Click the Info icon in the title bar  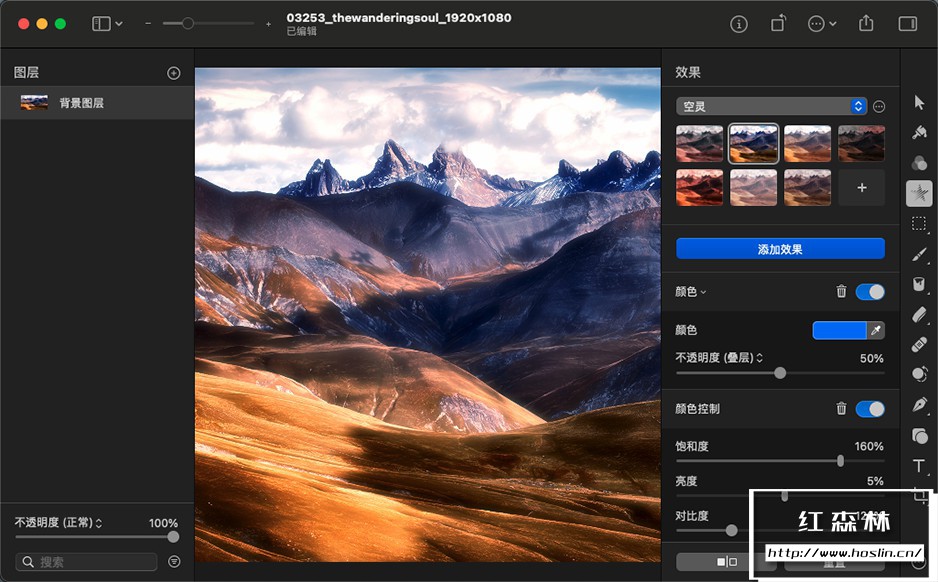738,23
